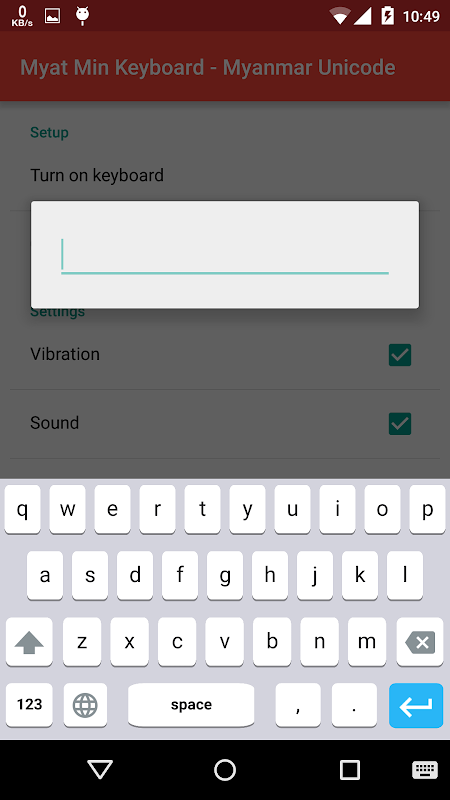Tap the backspace delete key
The height and width of the screenshot is (800, 450).
(x=420, y=642)
